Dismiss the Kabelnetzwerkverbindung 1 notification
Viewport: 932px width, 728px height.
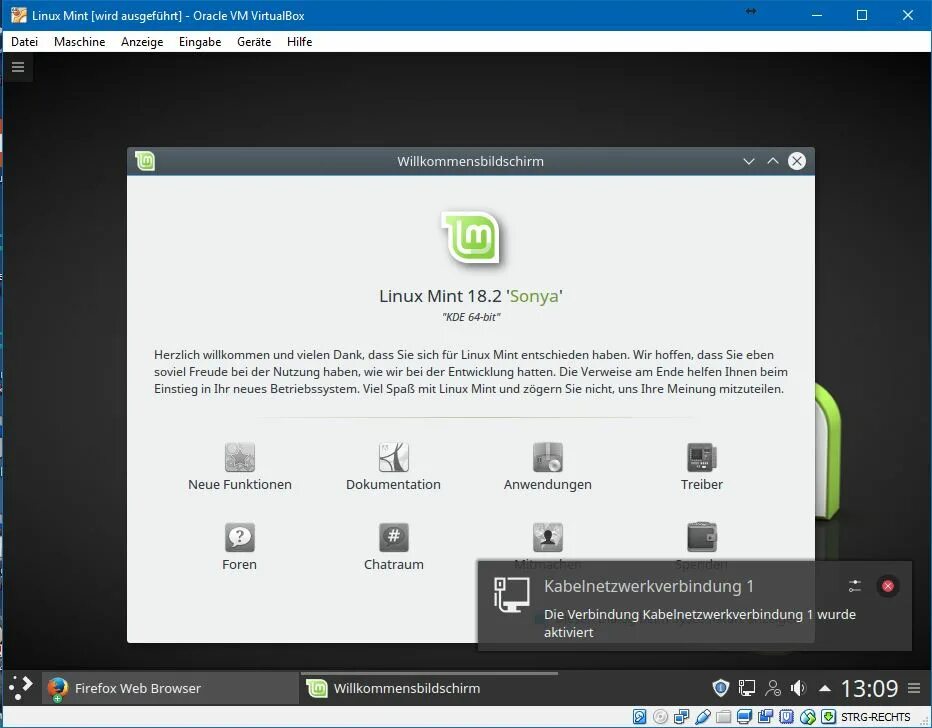888,586
